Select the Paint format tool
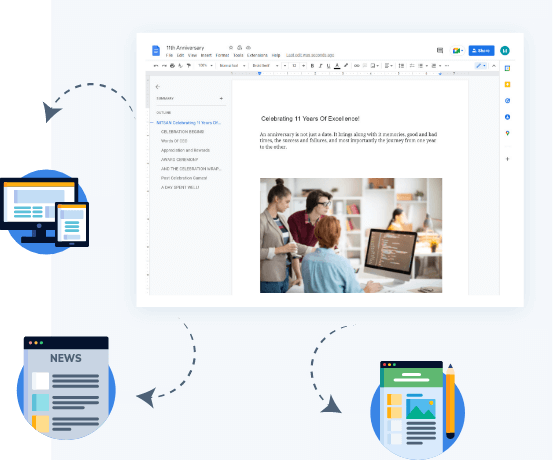Image resolution: width=554 pixels, height=460 pixels. pyautogui.click(x=189, y=66)
